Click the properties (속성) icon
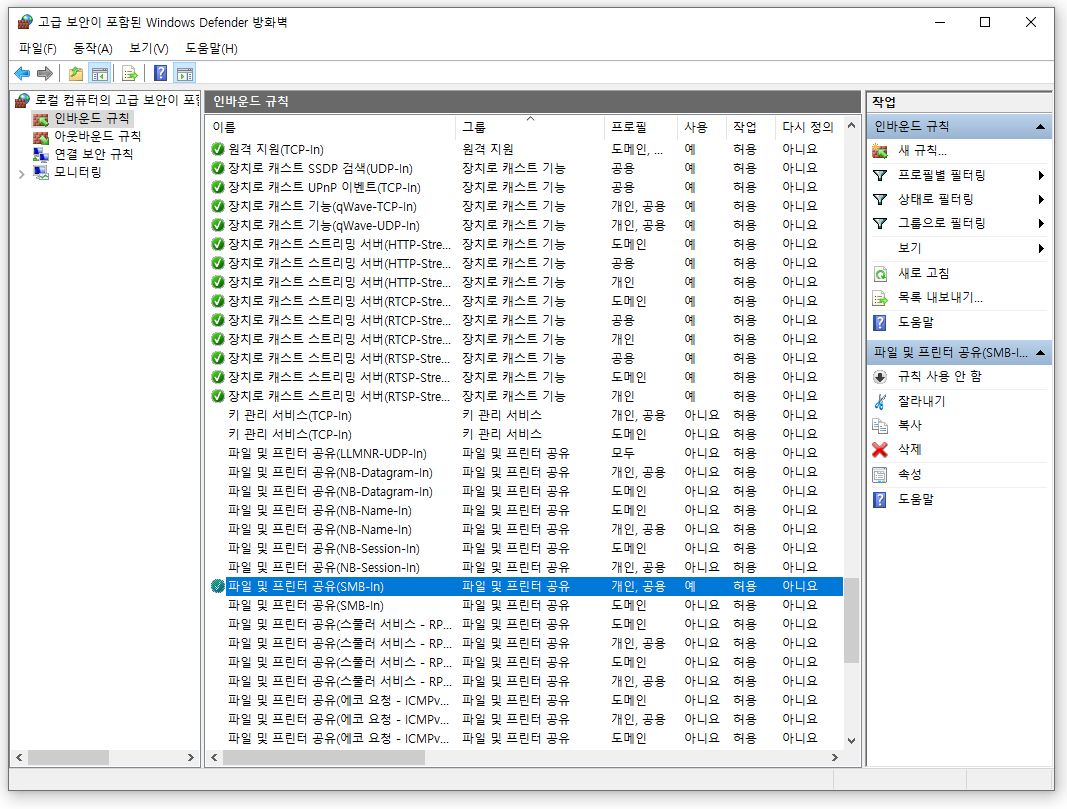Viewport: 1067px width, 809px height. (880, 475)
